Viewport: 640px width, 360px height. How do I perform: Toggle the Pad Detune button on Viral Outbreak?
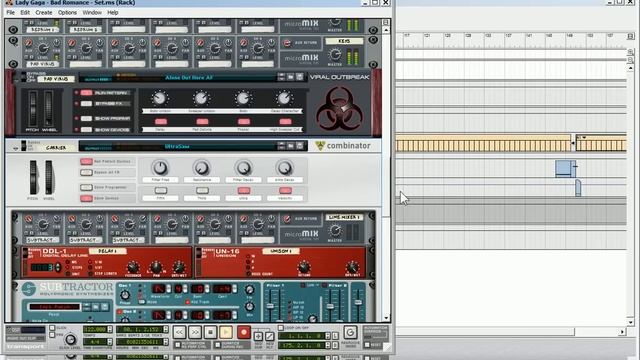(x=202, y=122)
